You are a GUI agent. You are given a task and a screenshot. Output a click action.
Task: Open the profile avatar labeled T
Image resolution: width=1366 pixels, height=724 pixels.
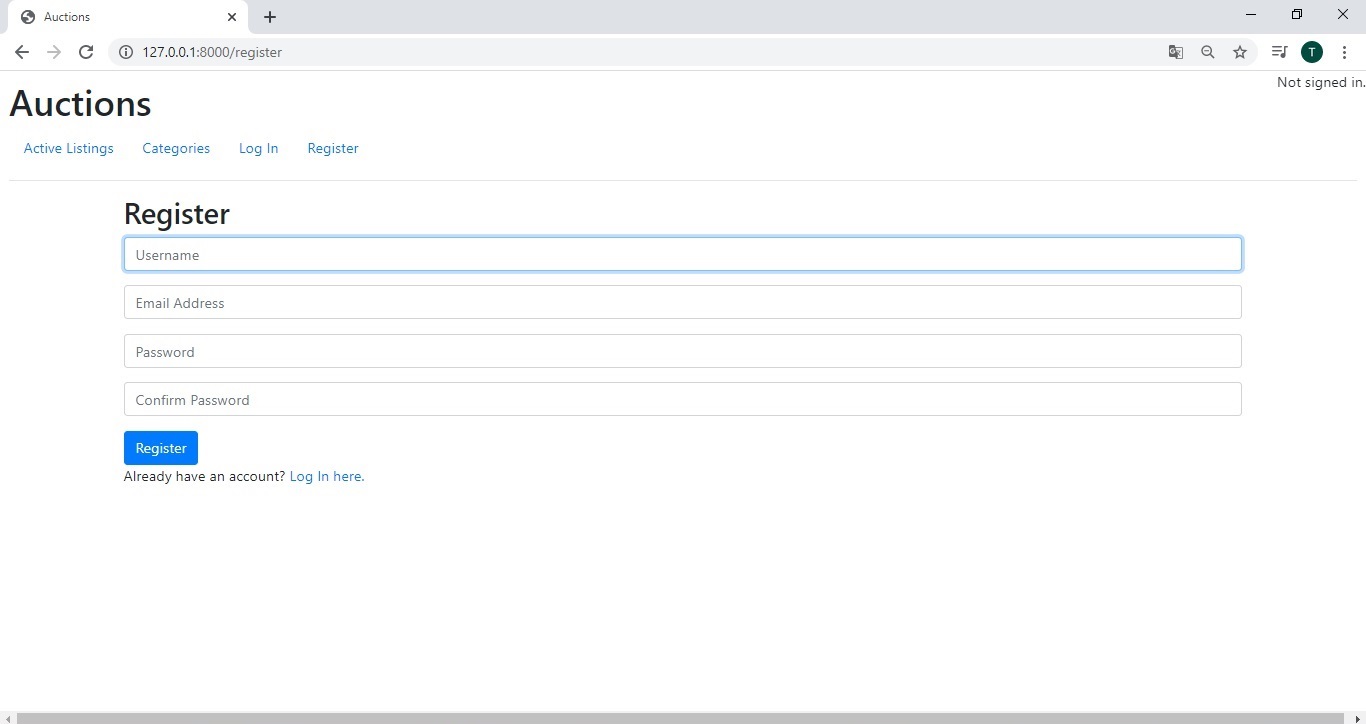[1312, 52]
